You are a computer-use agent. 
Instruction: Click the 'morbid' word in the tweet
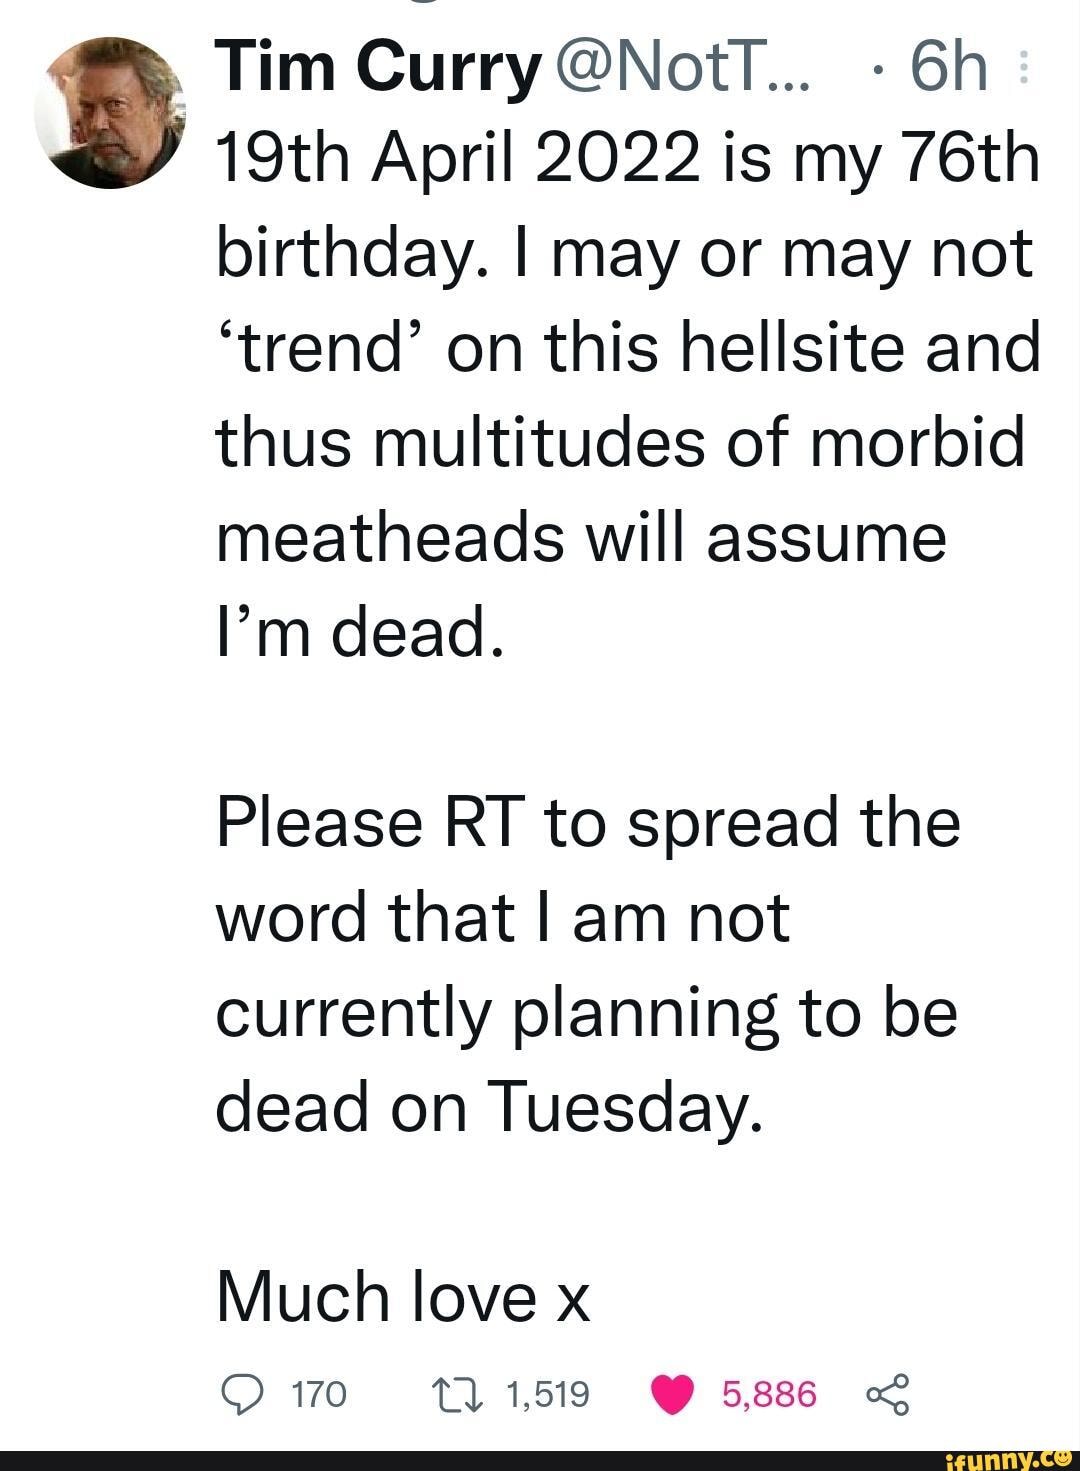tap(917, 443)
